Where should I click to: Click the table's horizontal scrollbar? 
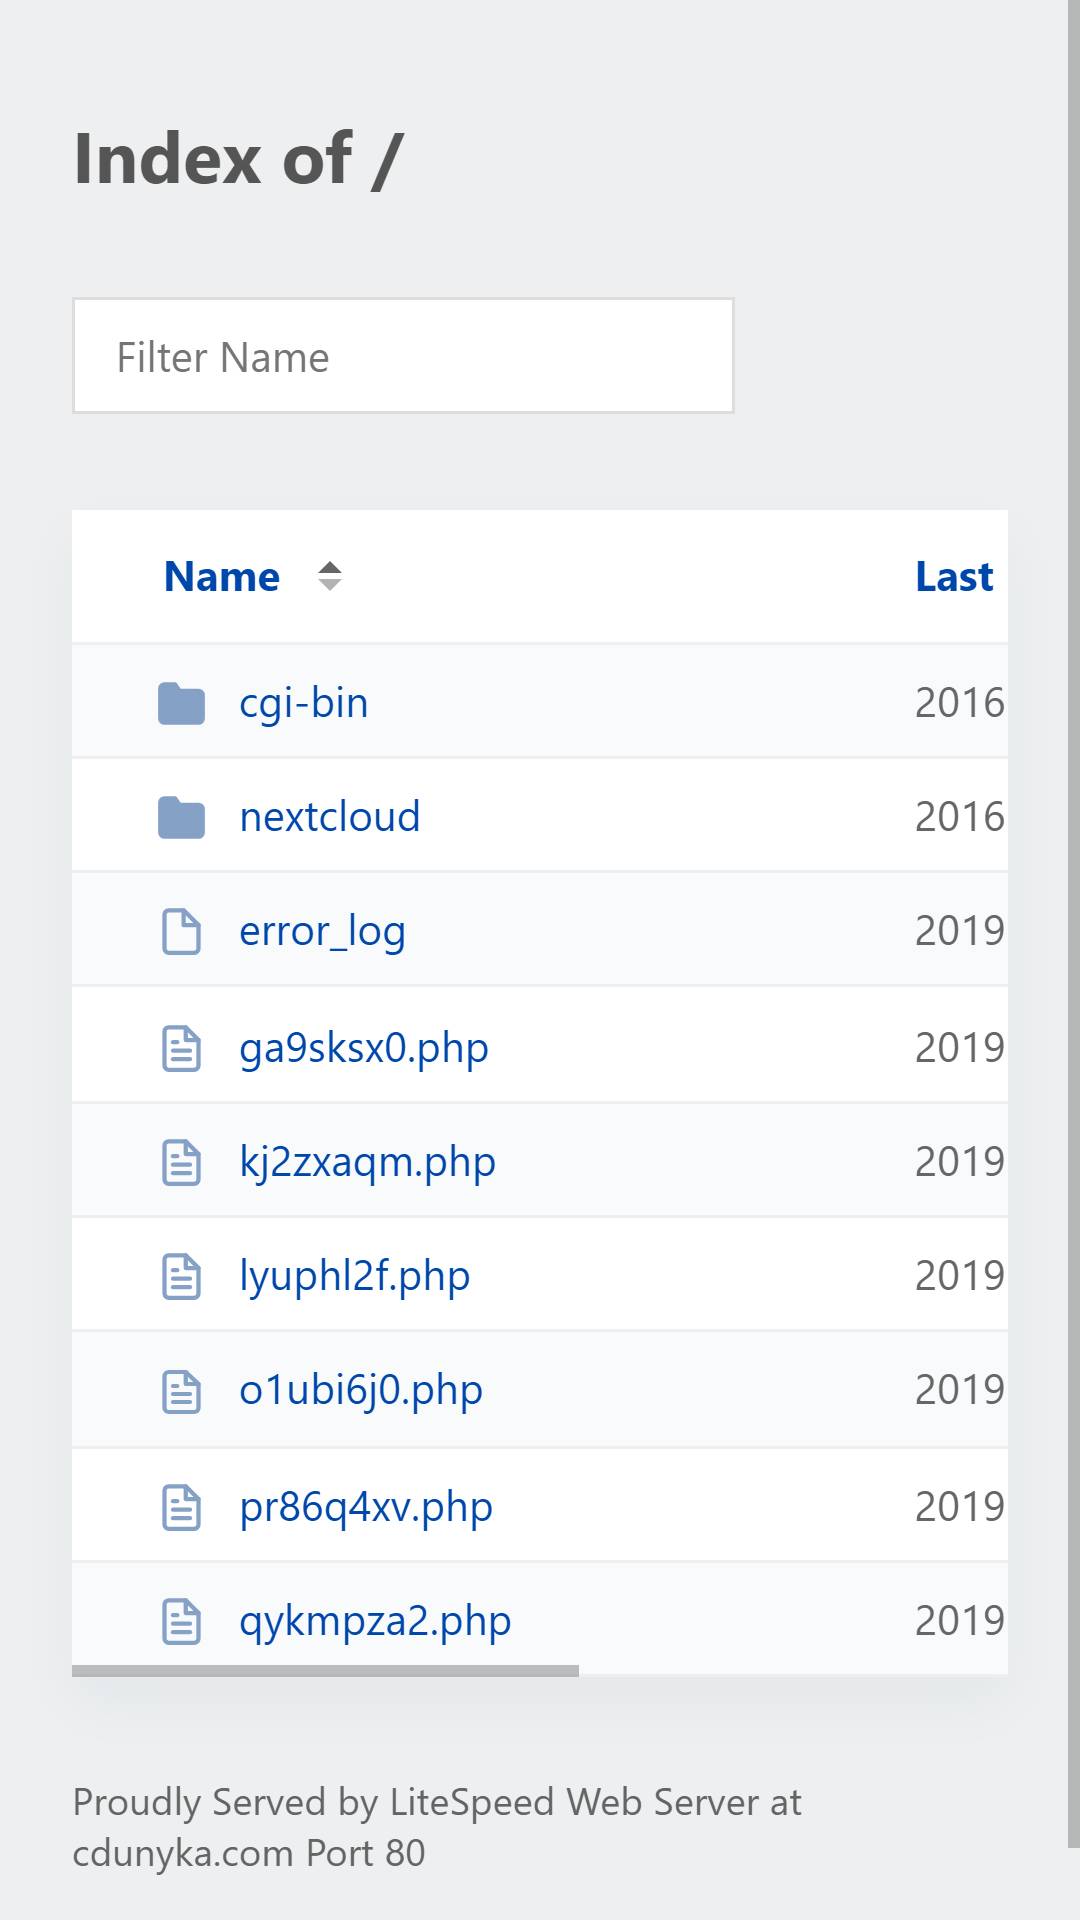[x=325, y=1671]
